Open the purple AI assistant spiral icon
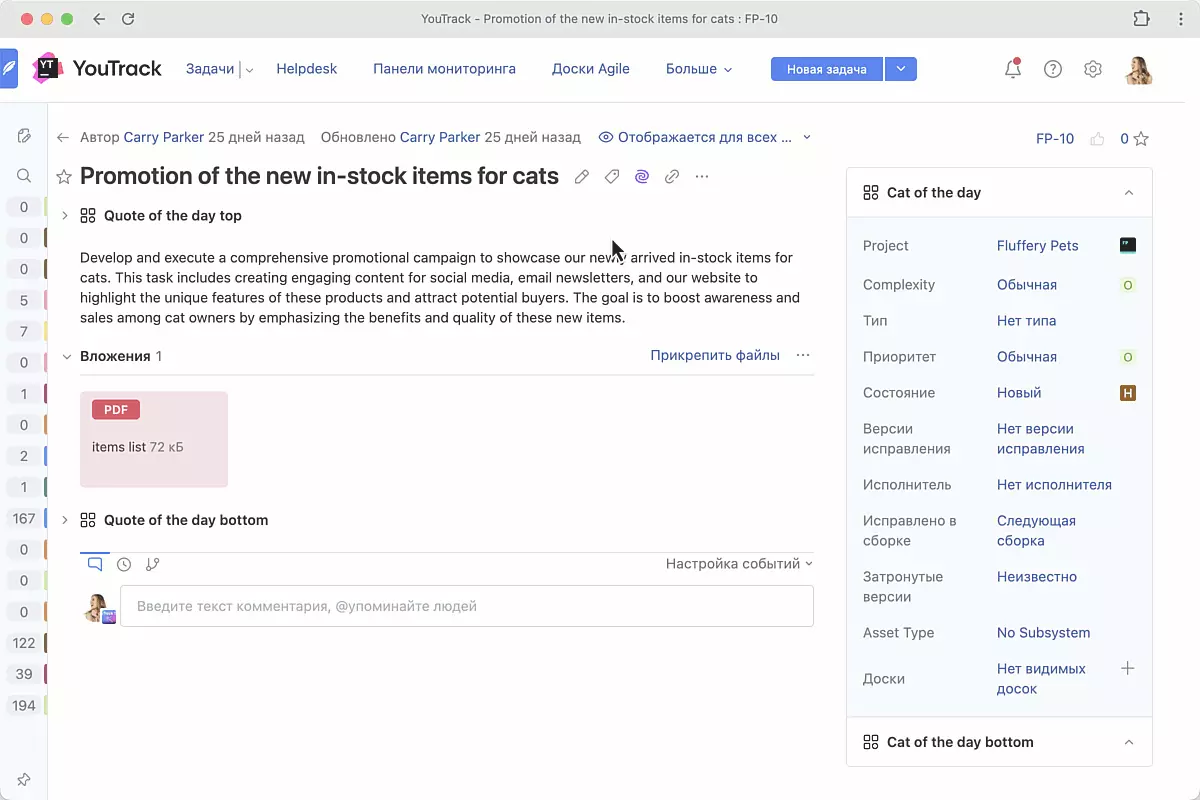Image resolution: width=1200 pixels, height=800 pixels. pyautogui.click(x=642, y=177)
